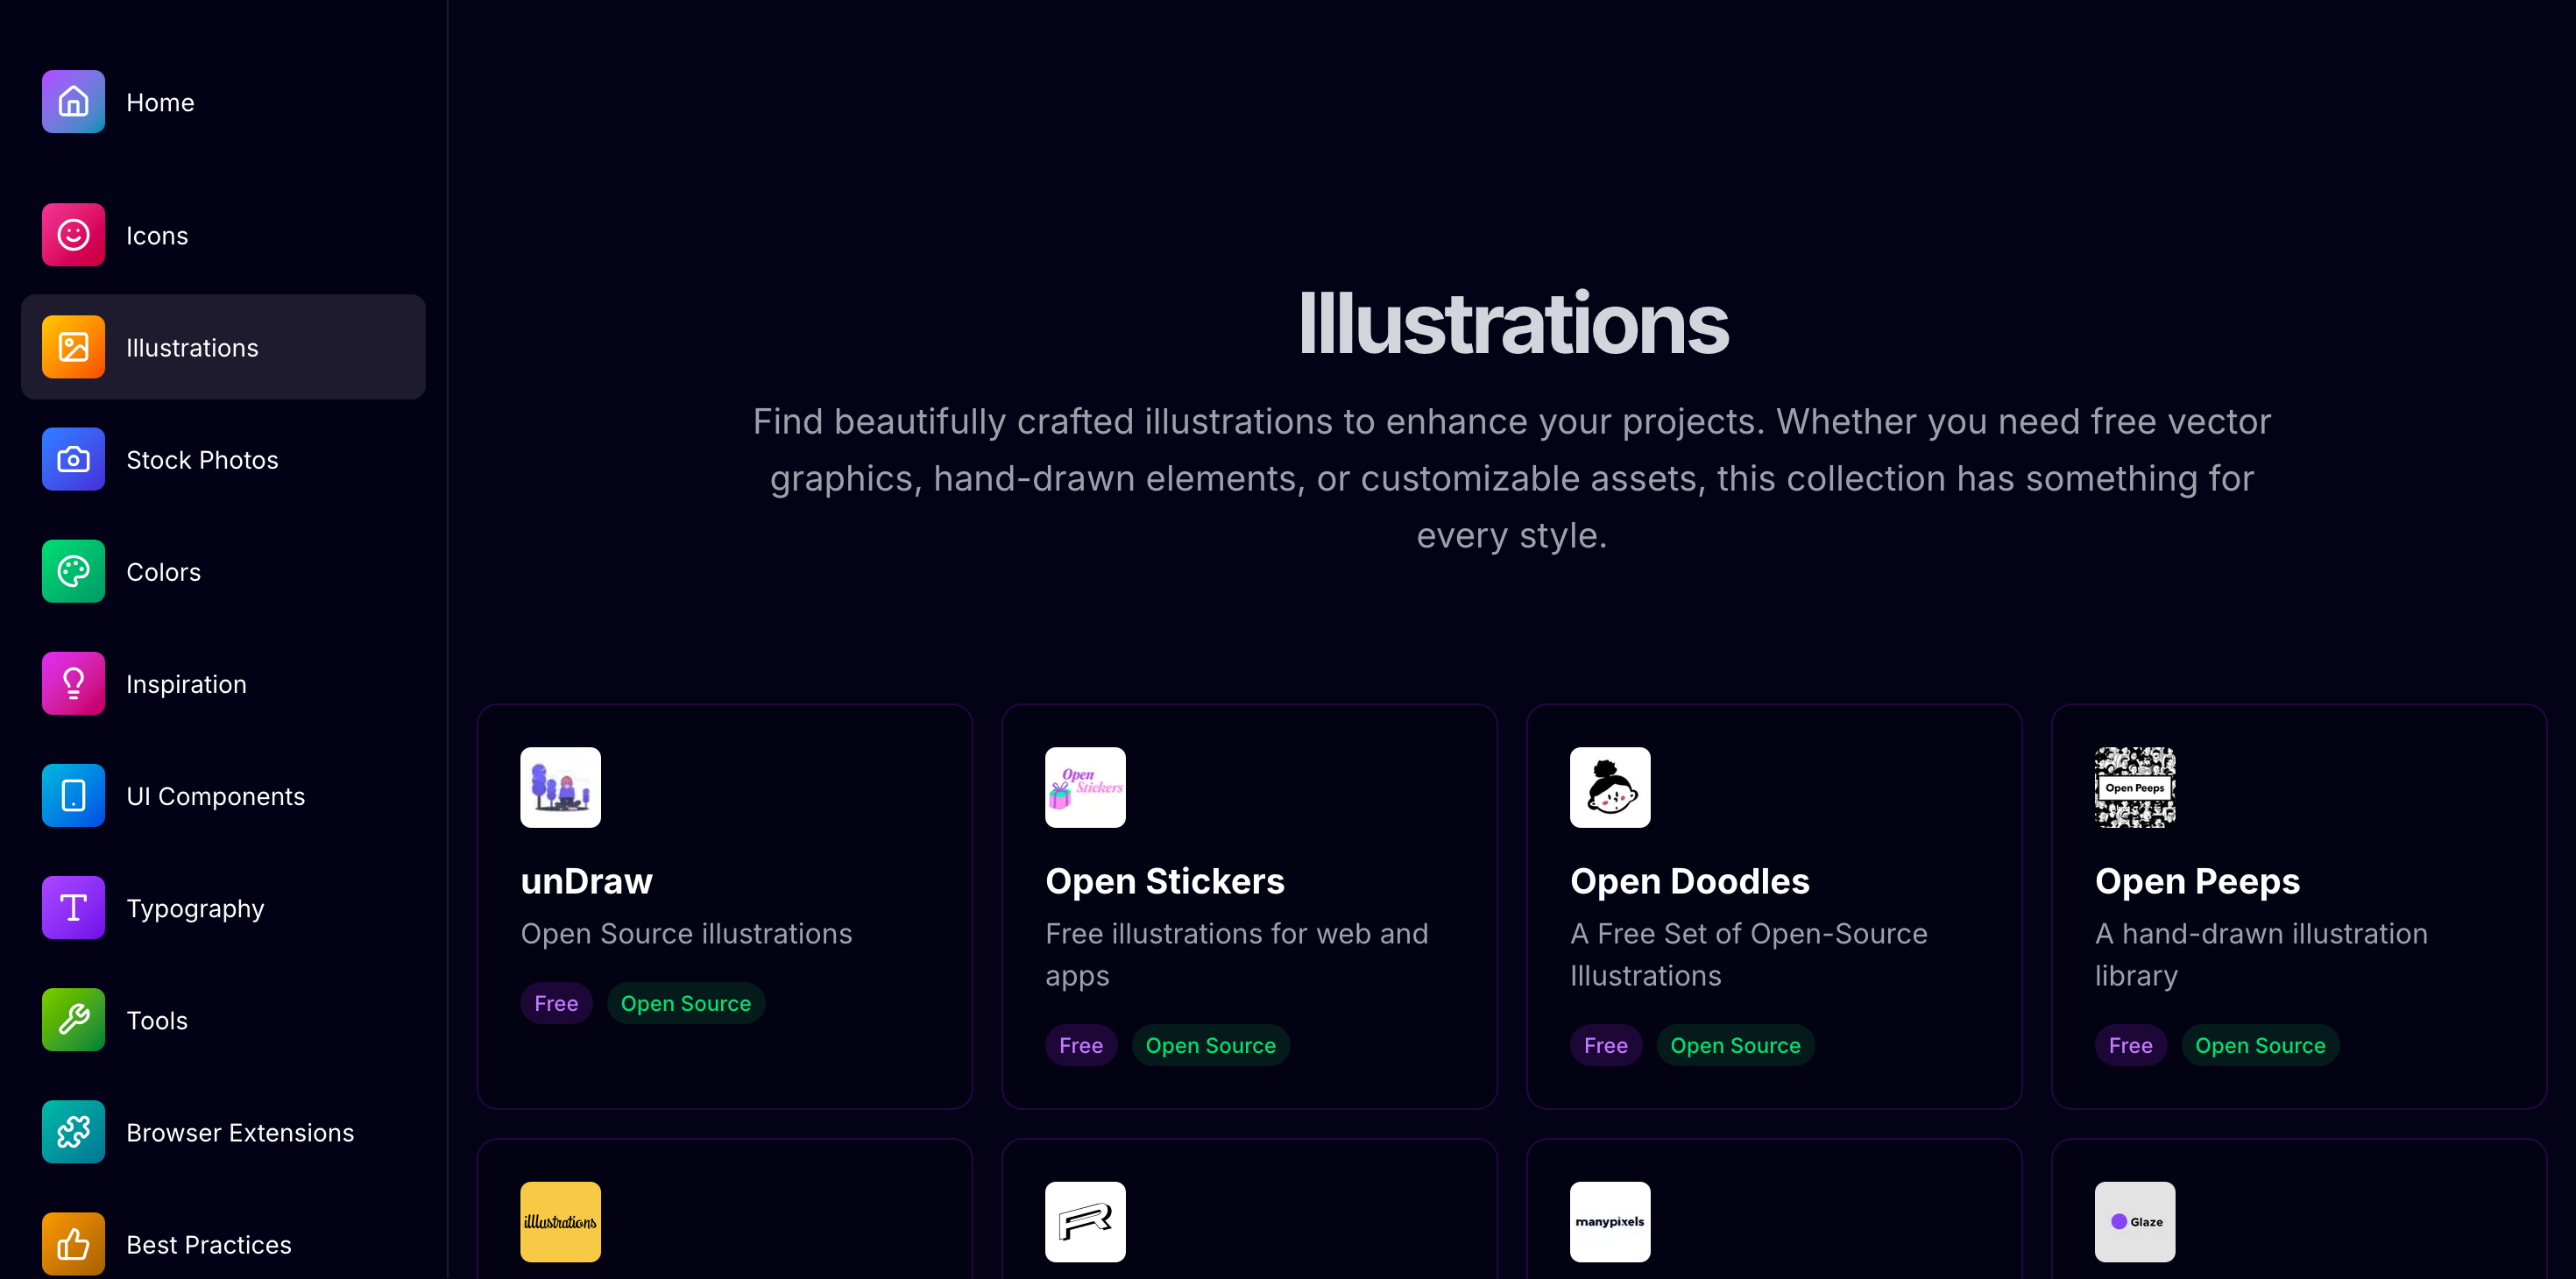Go to Typography sidebar label
Screen dimensions: 2576x1279
tap(195, 908)
